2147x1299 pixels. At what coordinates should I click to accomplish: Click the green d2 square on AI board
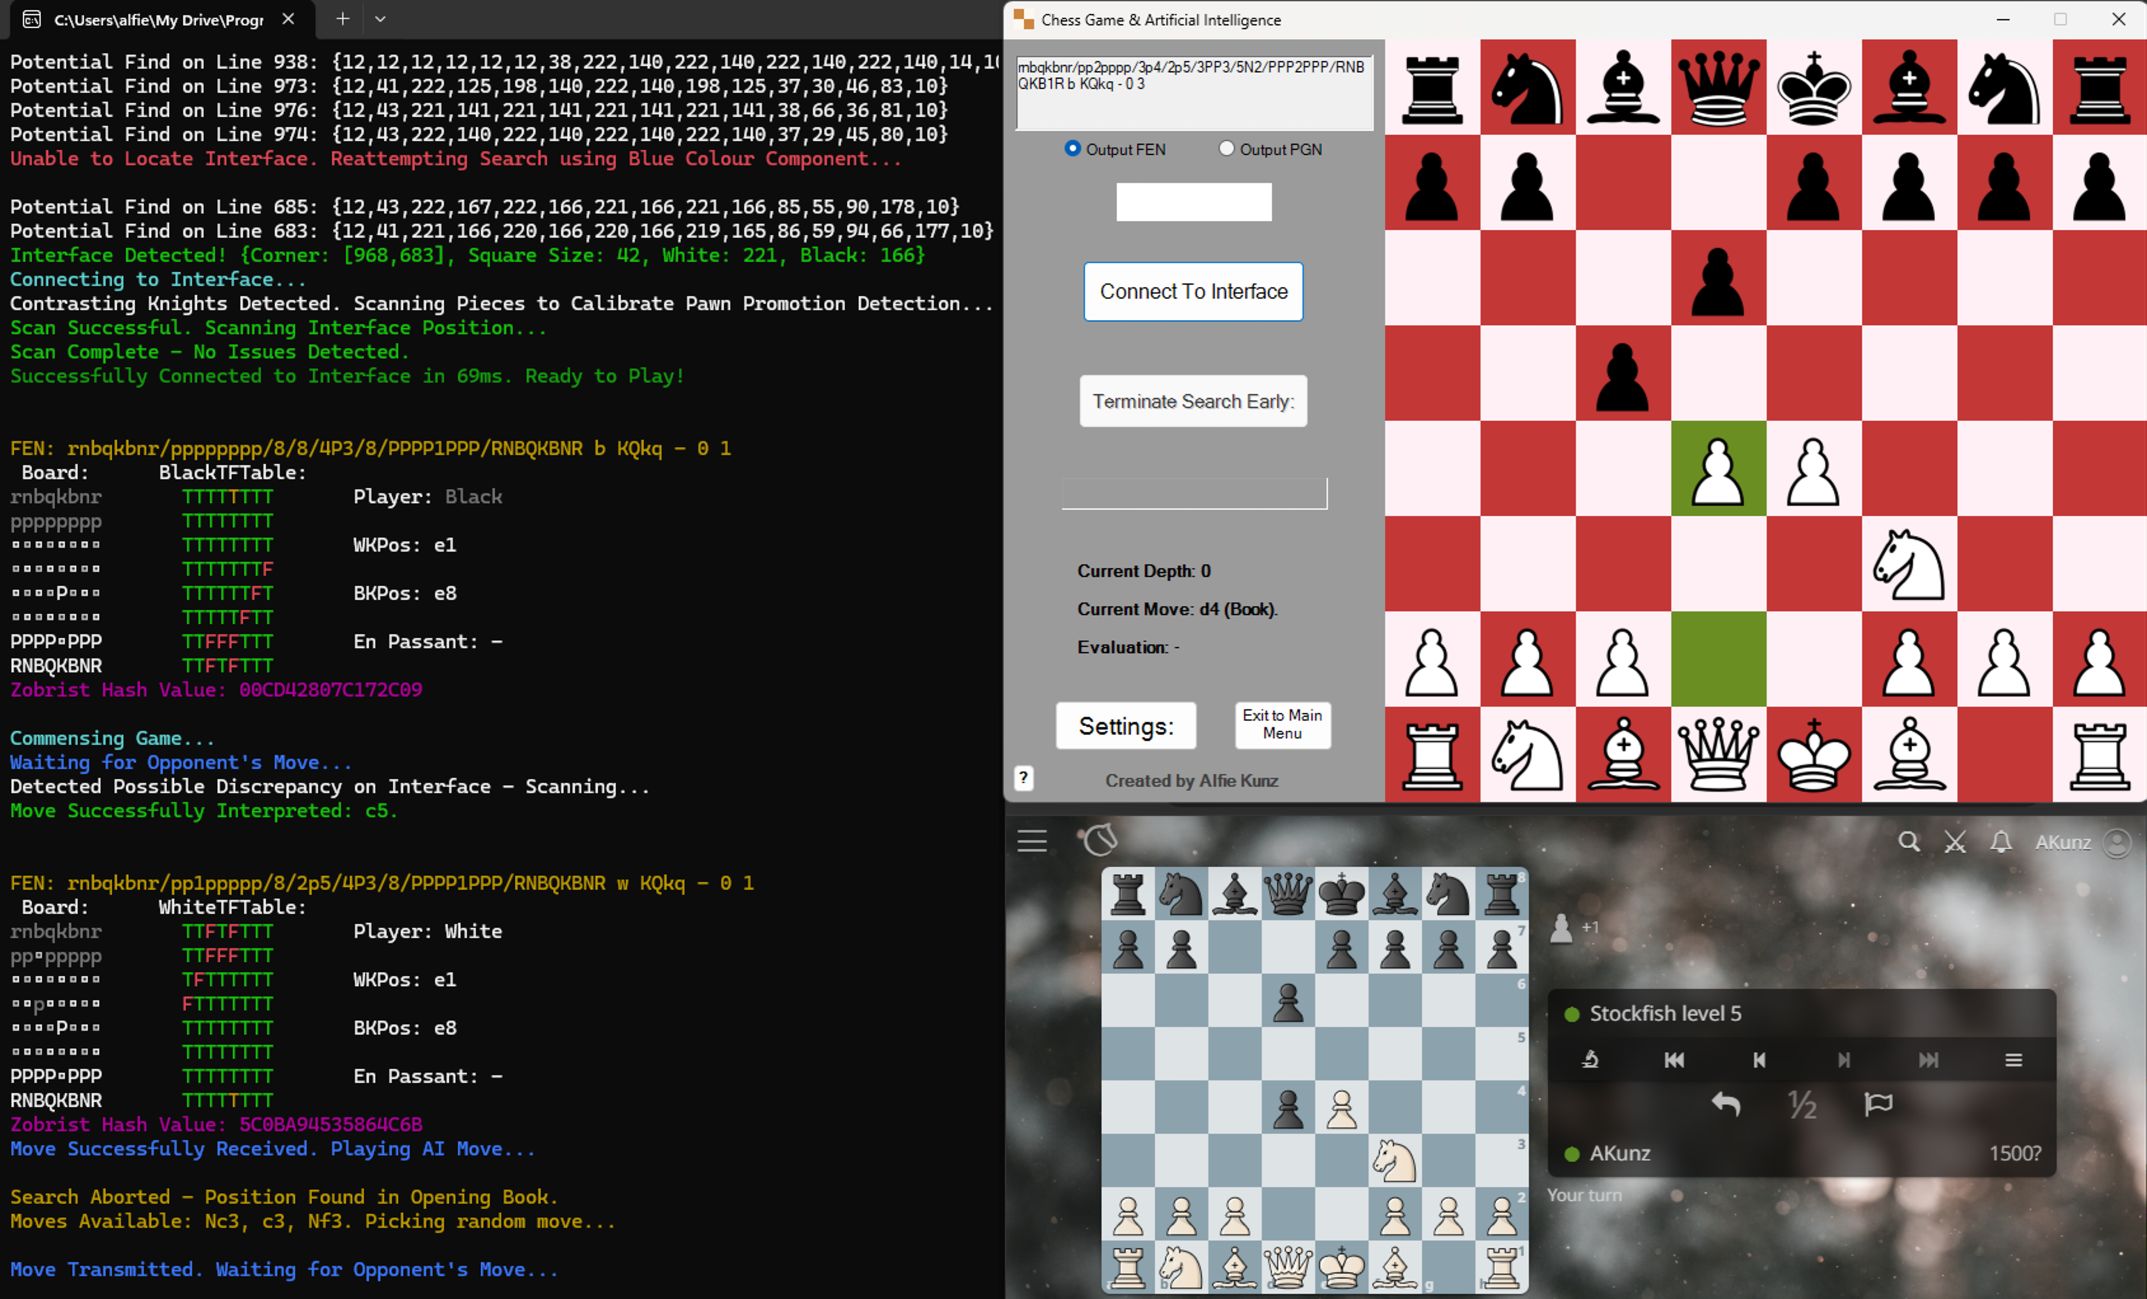pyautogui.click(x=1718, y=659)
